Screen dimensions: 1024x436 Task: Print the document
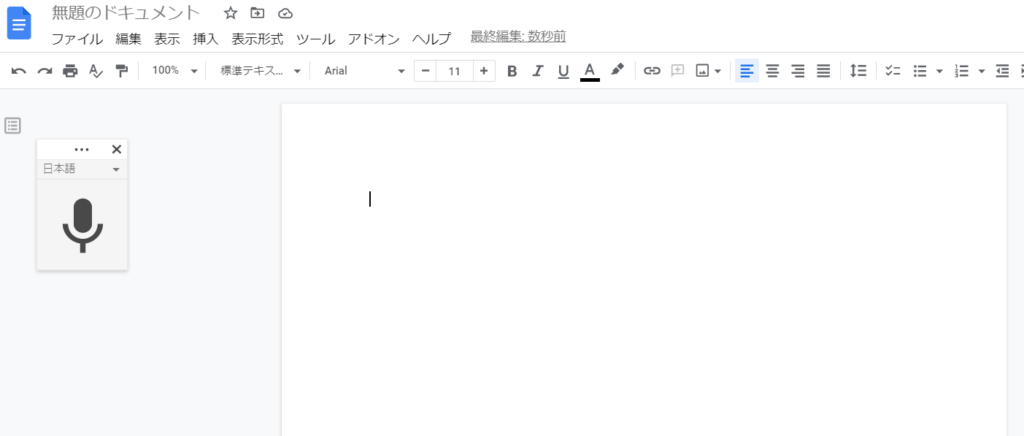coord(70,71)
